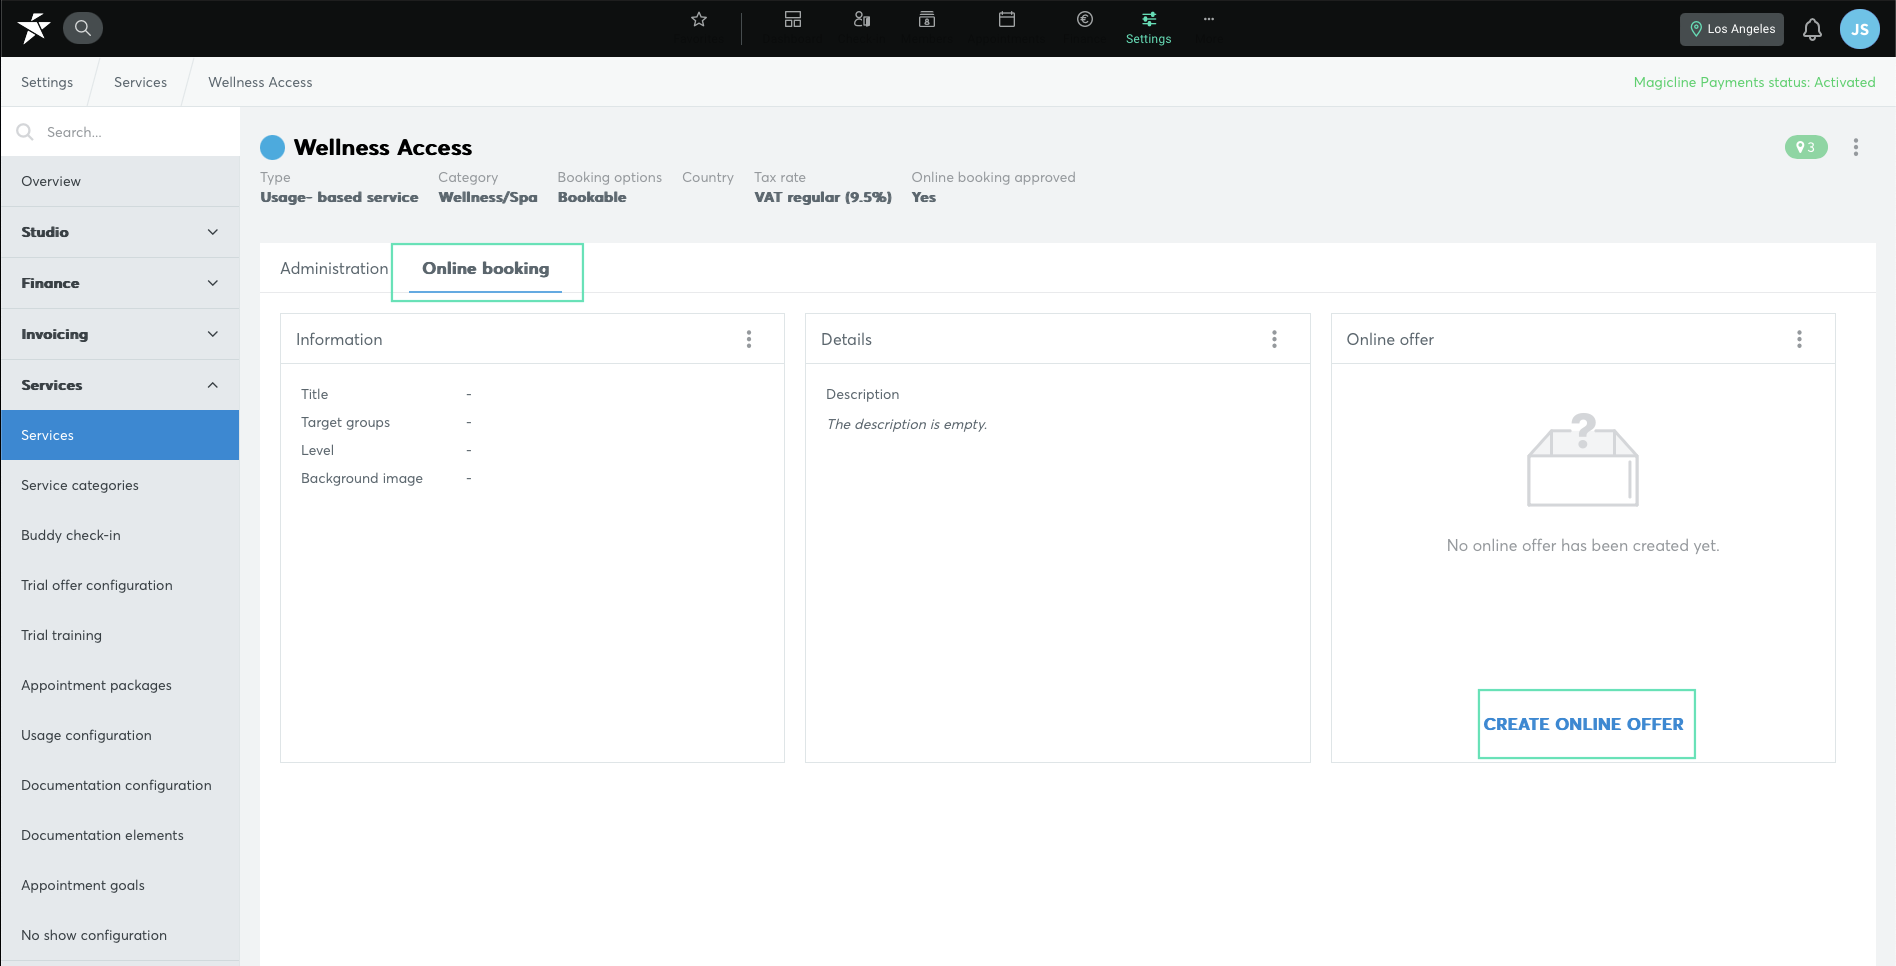Open Online offer card three-dot menu
The width and height of the screenshot is (1896, 966).
pyautogui.click(x=1799, y=339)
